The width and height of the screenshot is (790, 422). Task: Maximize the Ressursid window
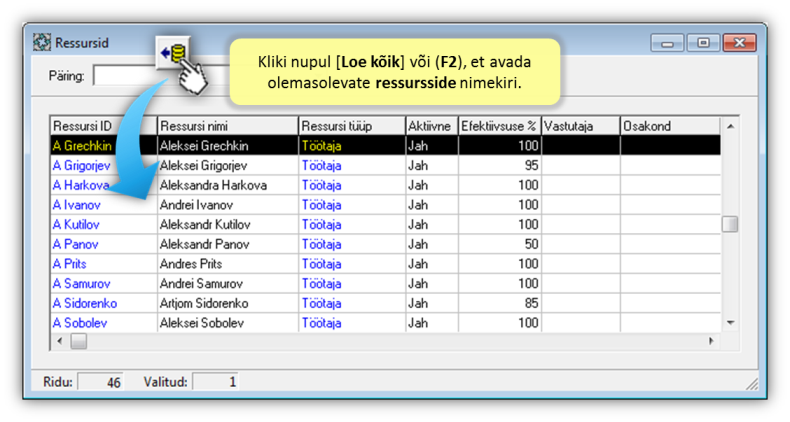tap(703, 43)
